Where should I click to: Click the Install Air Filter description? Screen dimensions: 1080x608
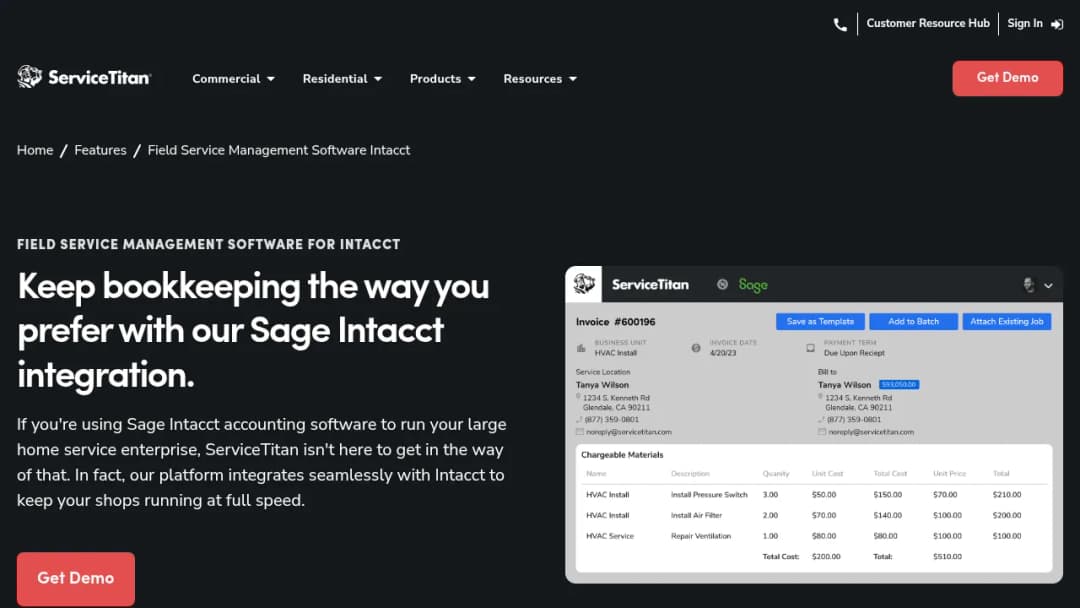696,515
